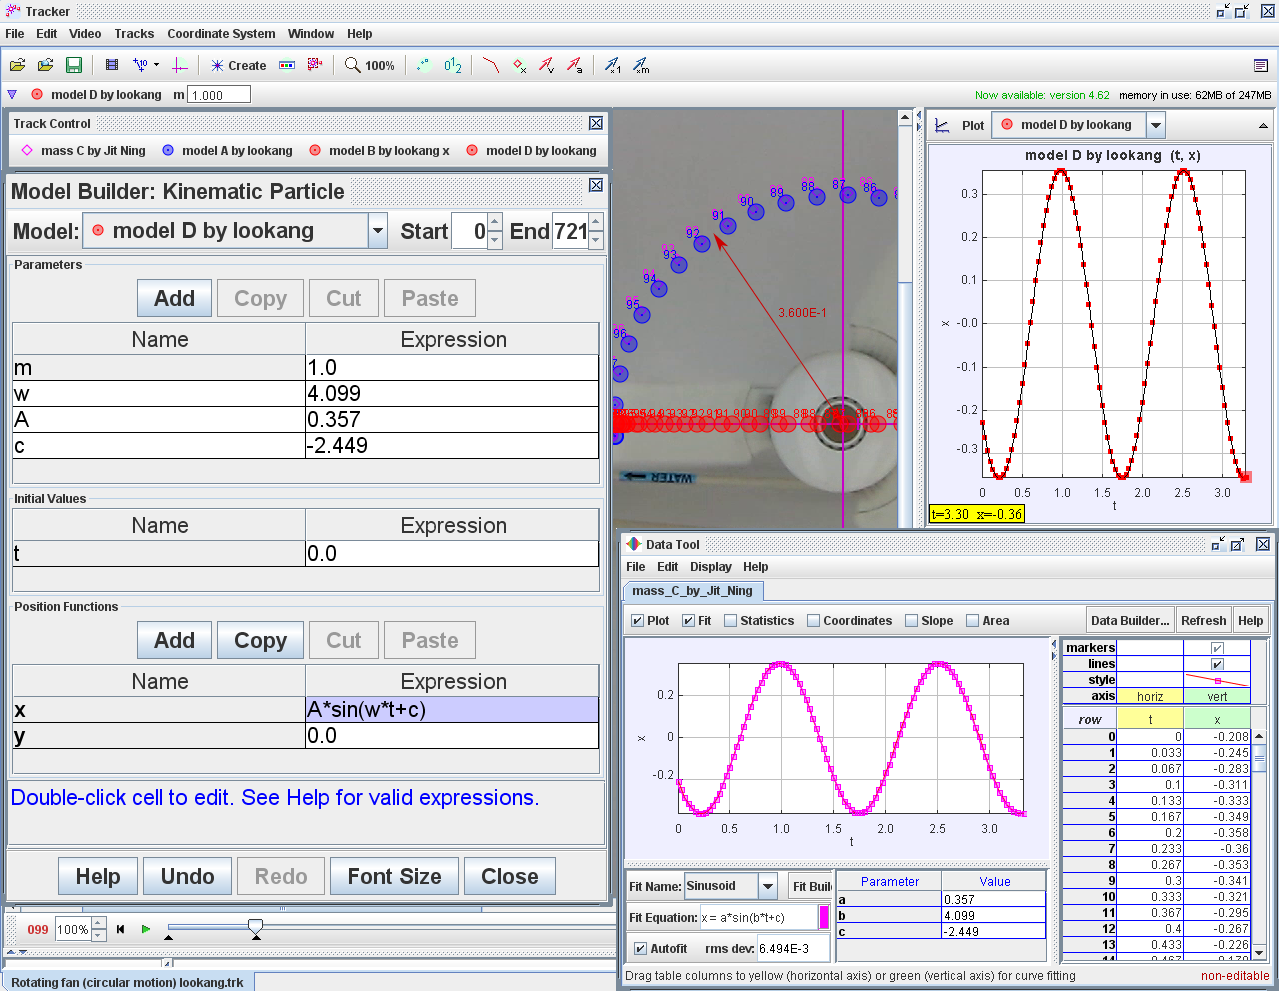Image resolution: width=1279 pixels, height=991 pixels.
Task: Activate the zoom magnifier tool
Action: (x=352, y=64)
